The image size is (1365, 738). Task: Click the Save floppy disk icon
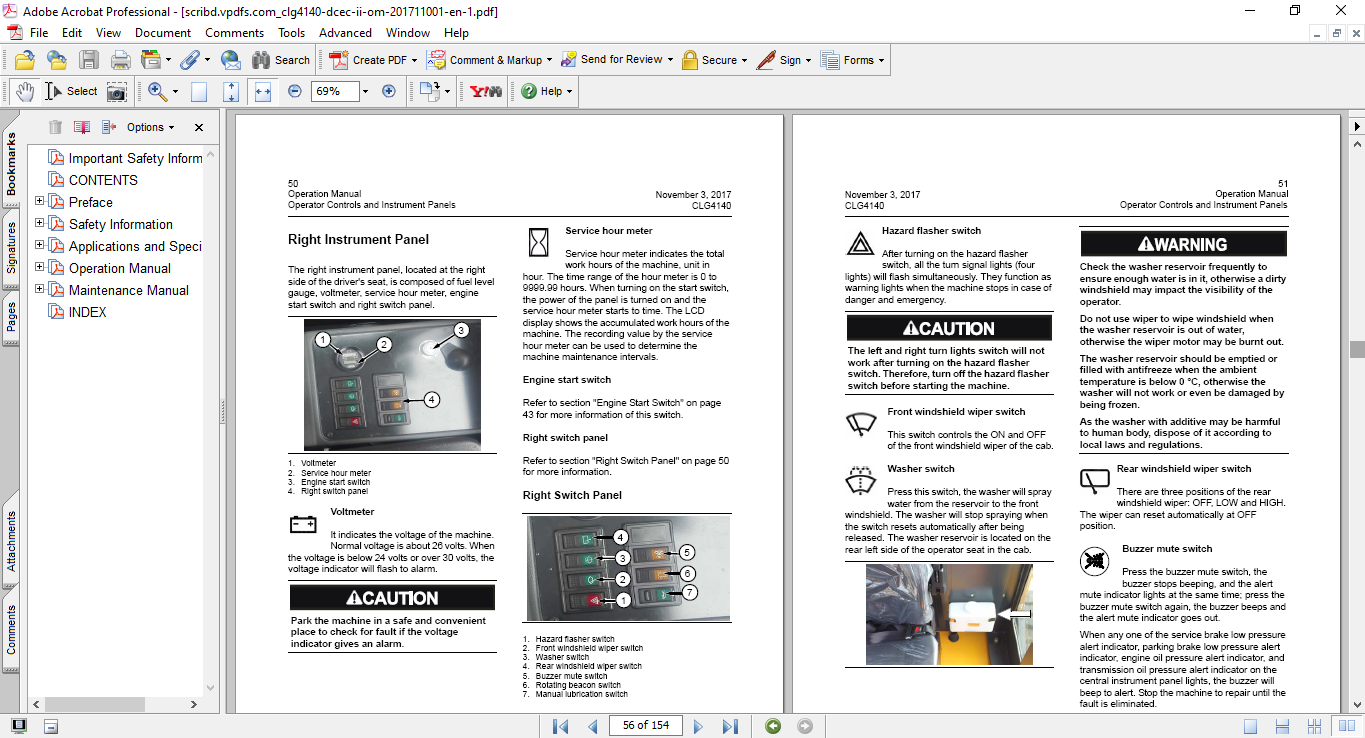pyautogui.click(x=89, y=60)
